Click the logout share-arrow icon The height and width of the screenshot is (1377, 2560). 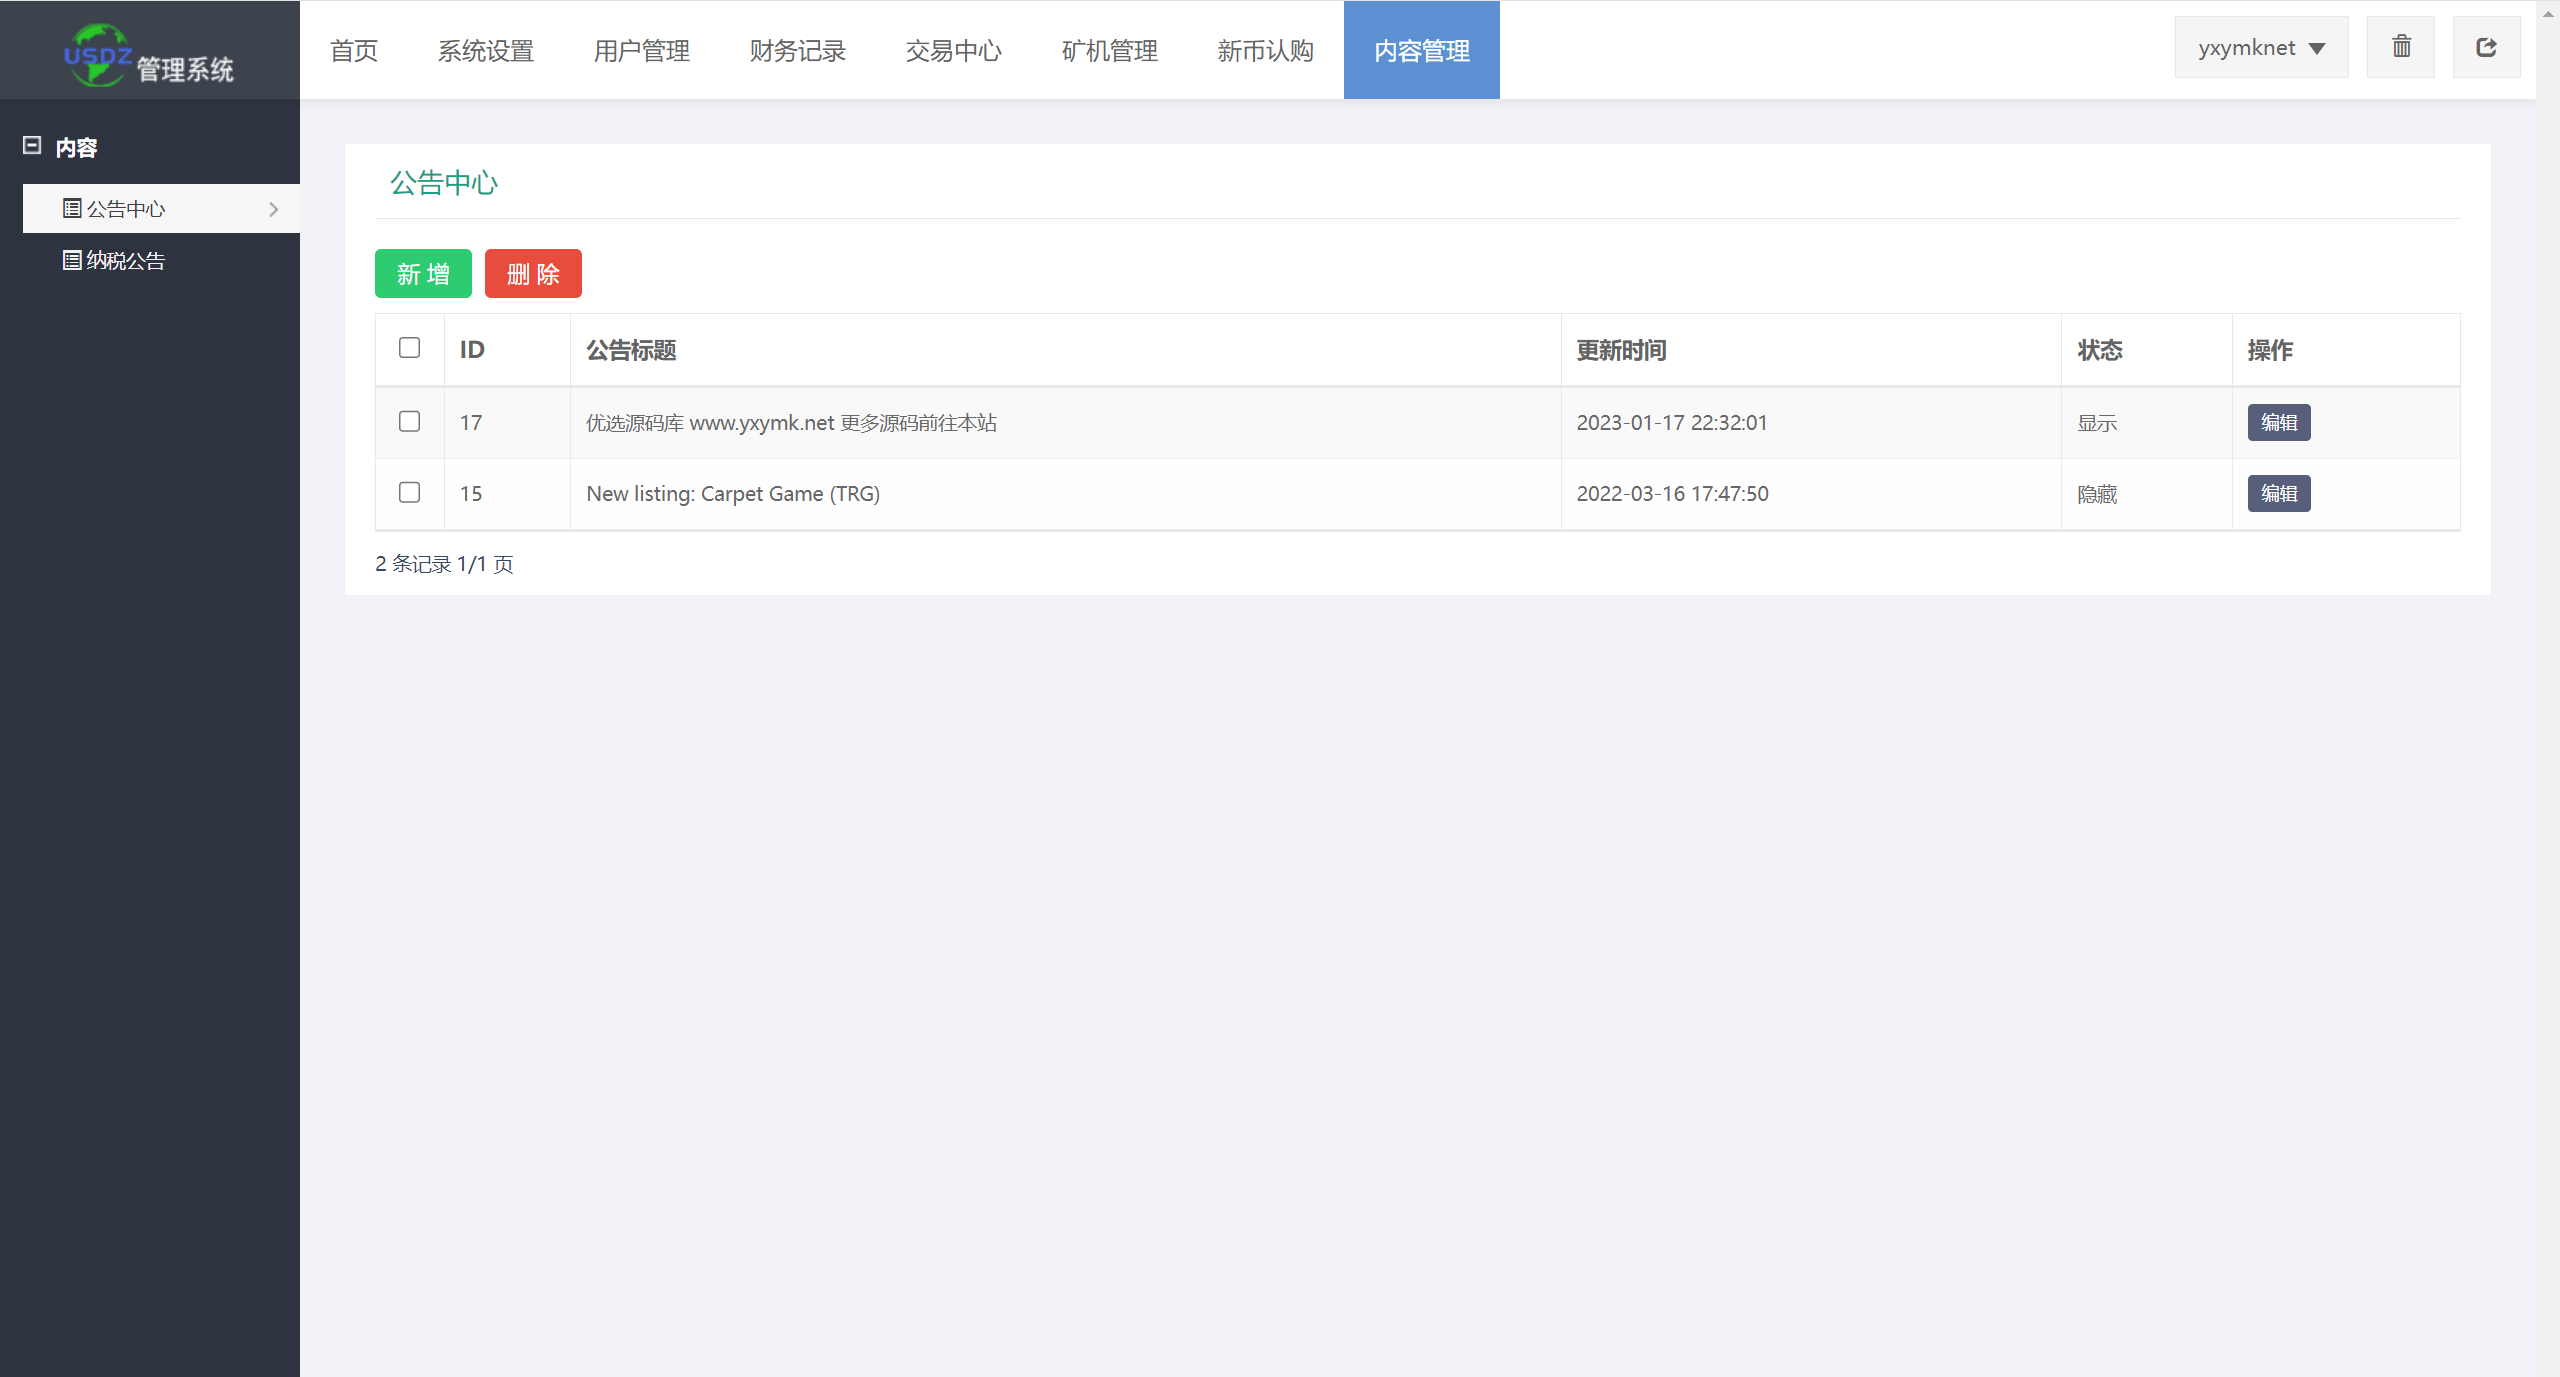[2486, 47]
